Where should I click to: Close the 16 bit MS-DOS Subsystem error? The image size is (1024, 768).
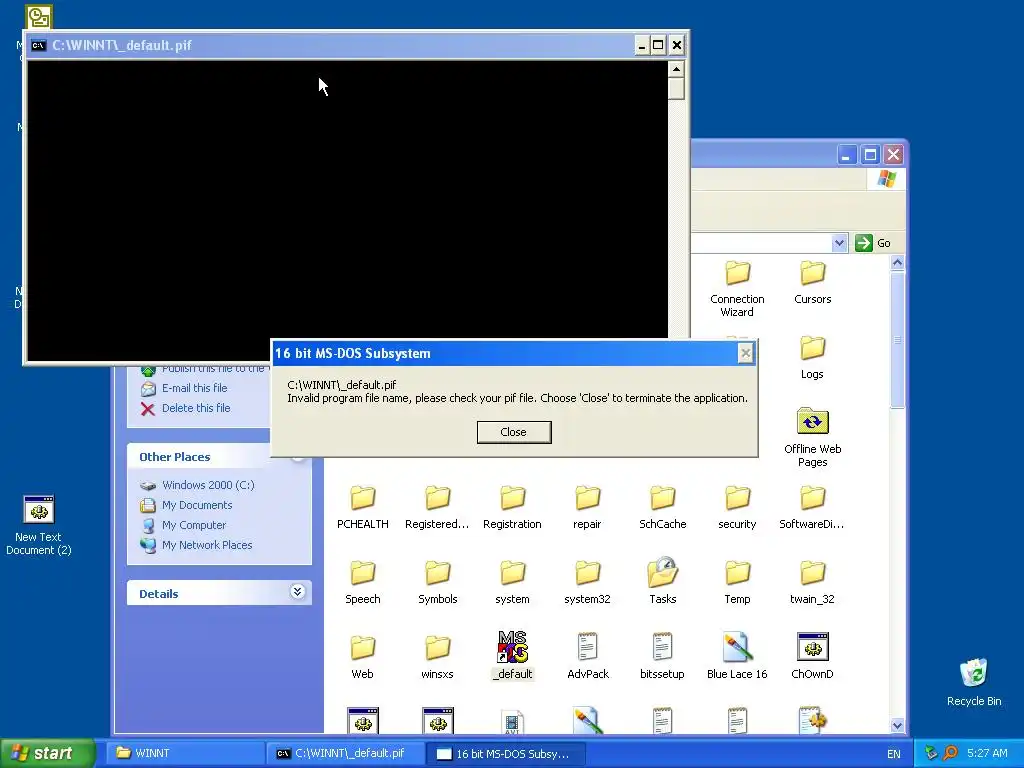pyautogui.click(x=514, y=432)
